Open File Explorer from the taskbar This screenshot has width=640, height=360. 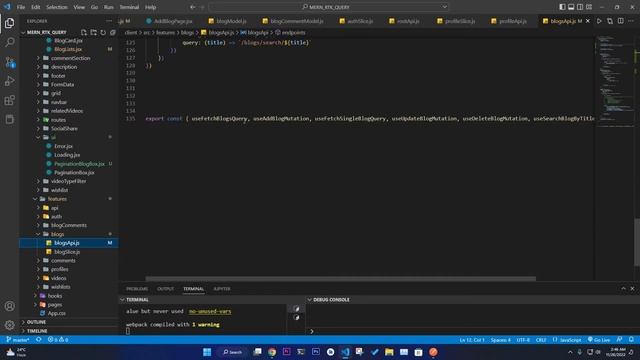389,352
